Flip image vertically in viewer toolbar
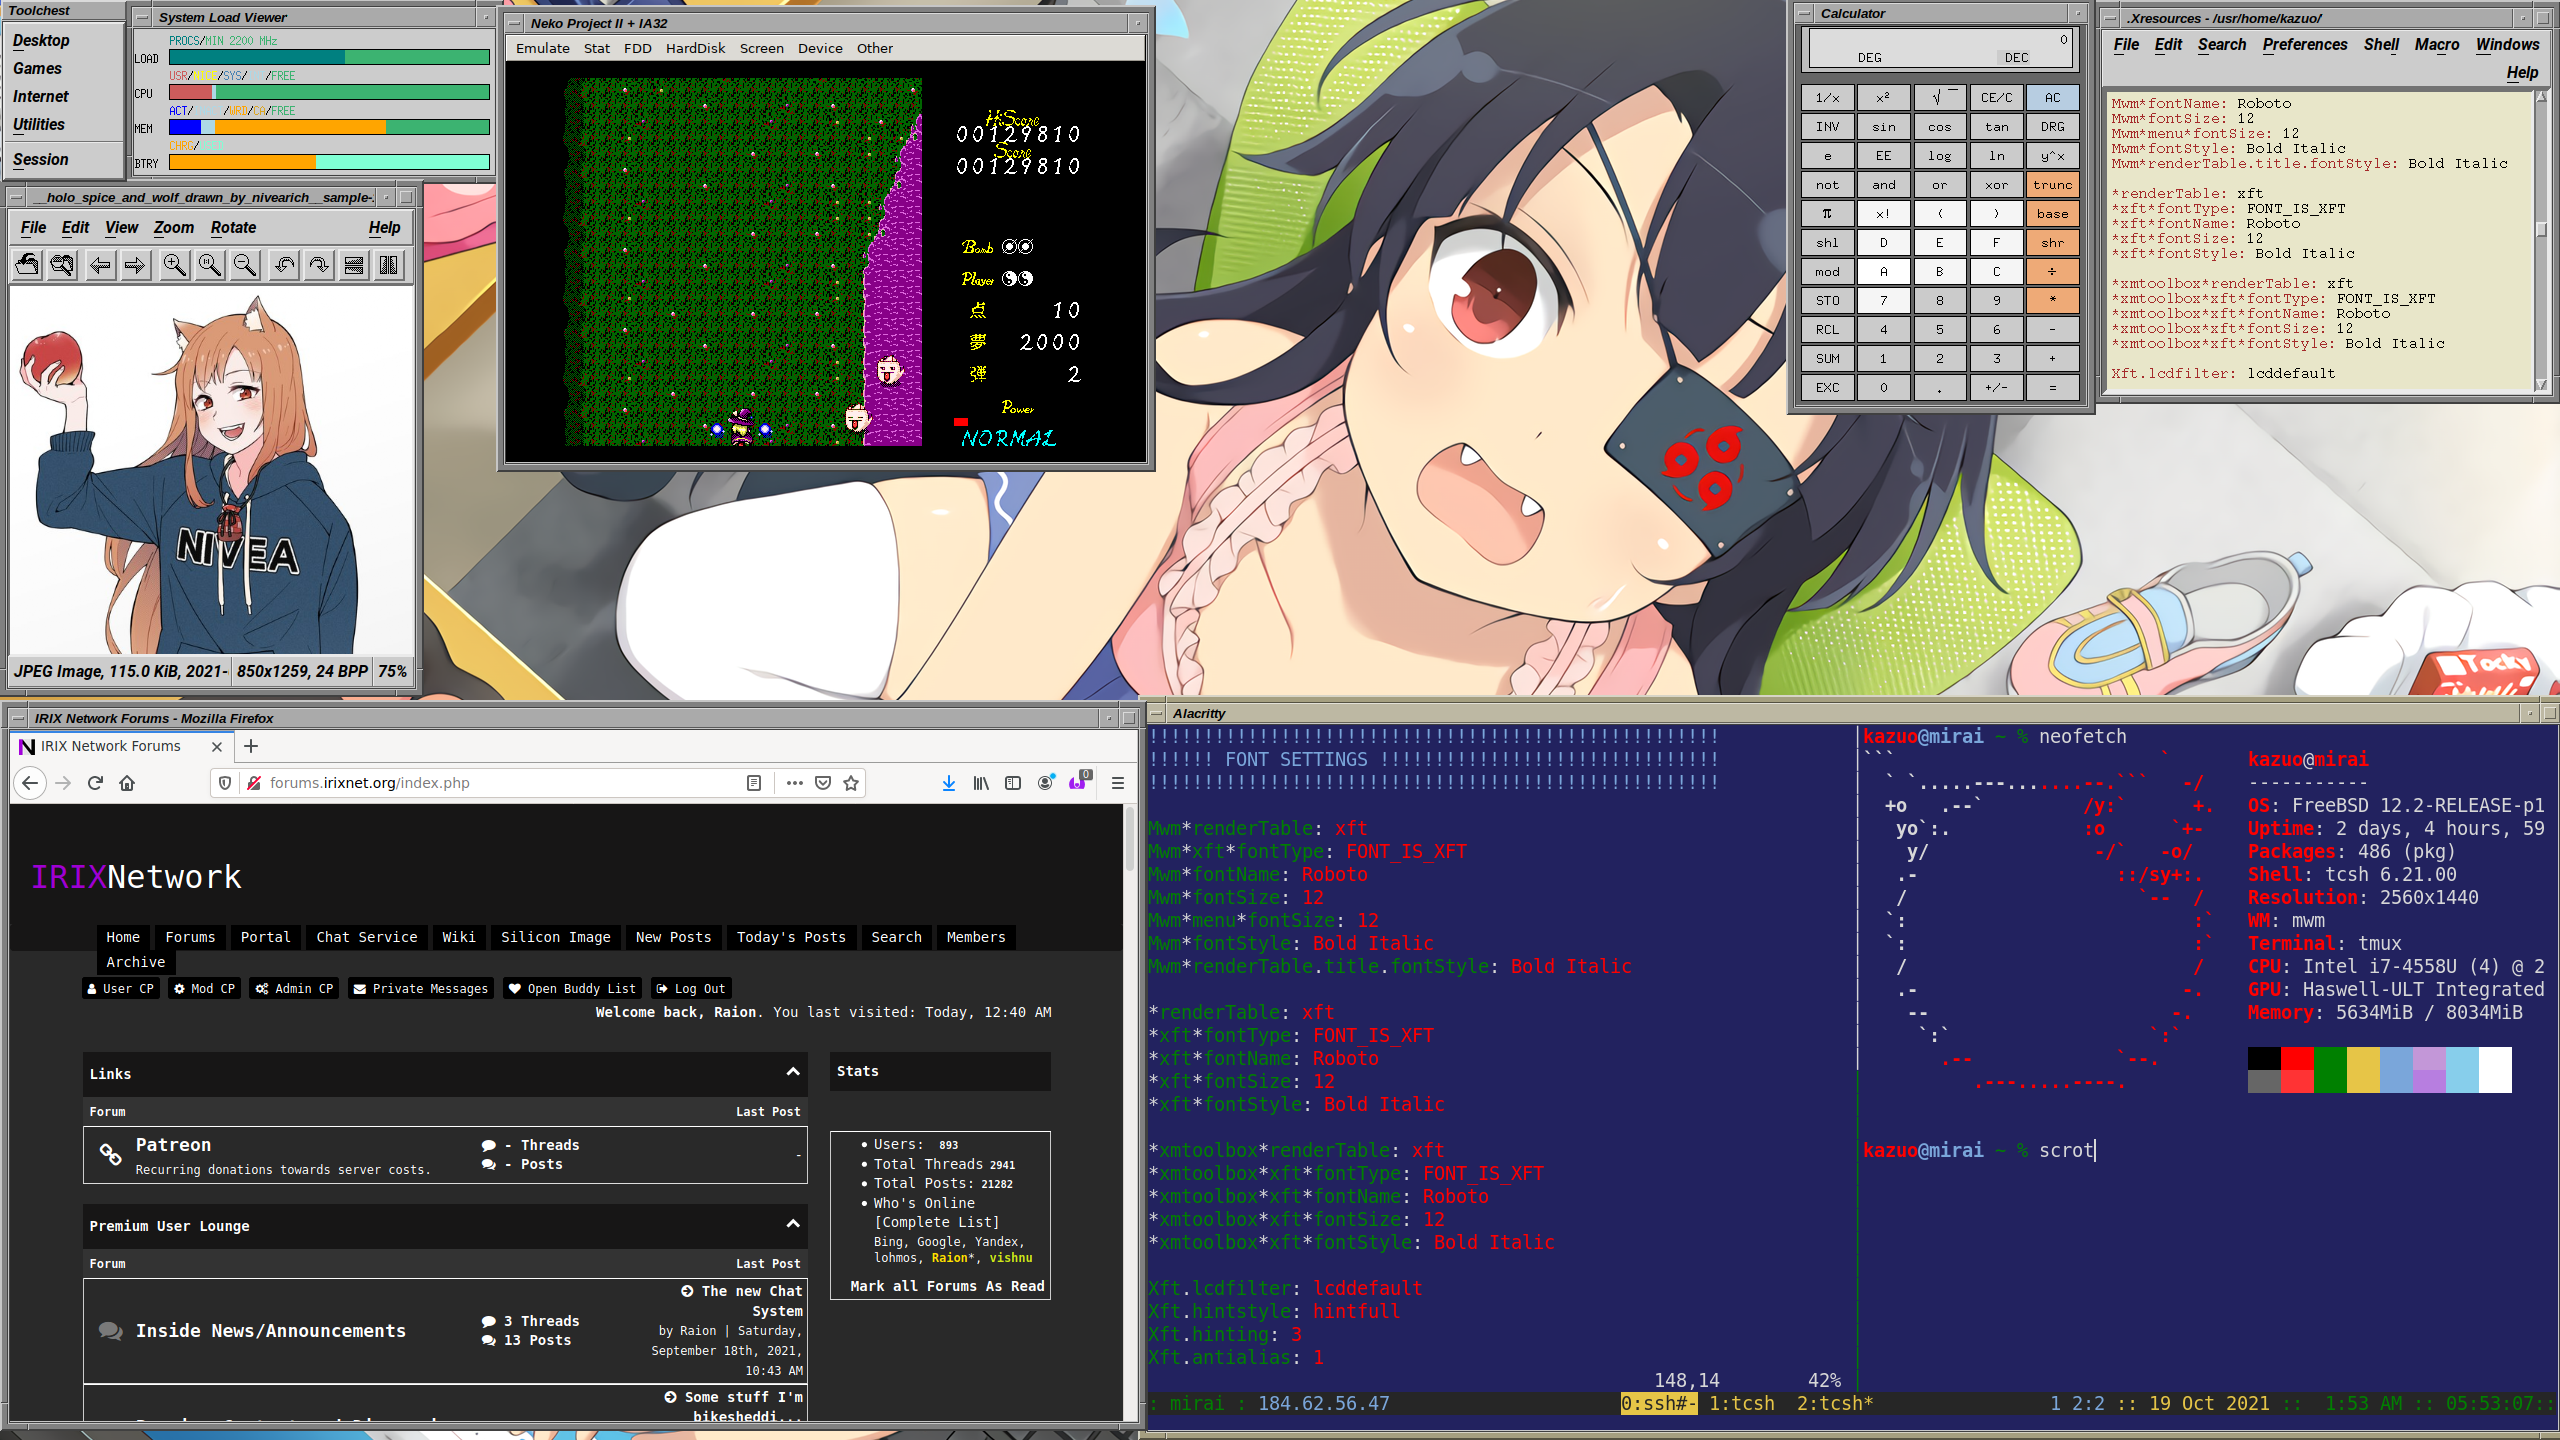This screenshot has width=2560, height=1440. [x=354, y=265]
